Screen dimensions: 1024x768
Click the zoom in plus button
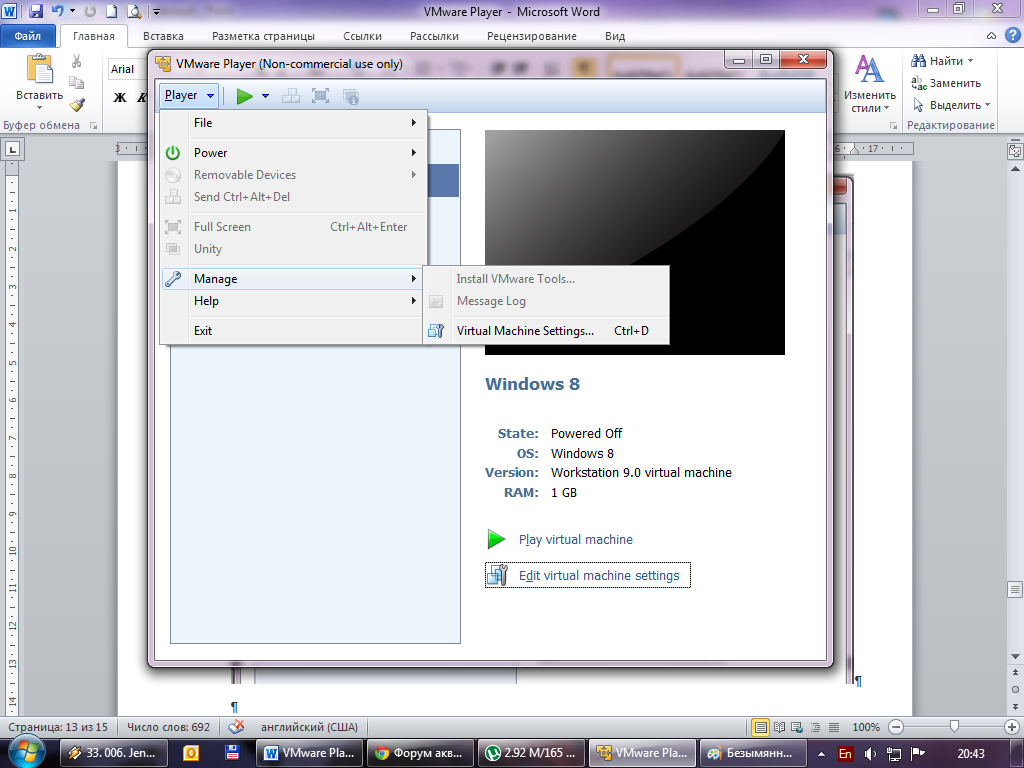(x=1012, y=727)
